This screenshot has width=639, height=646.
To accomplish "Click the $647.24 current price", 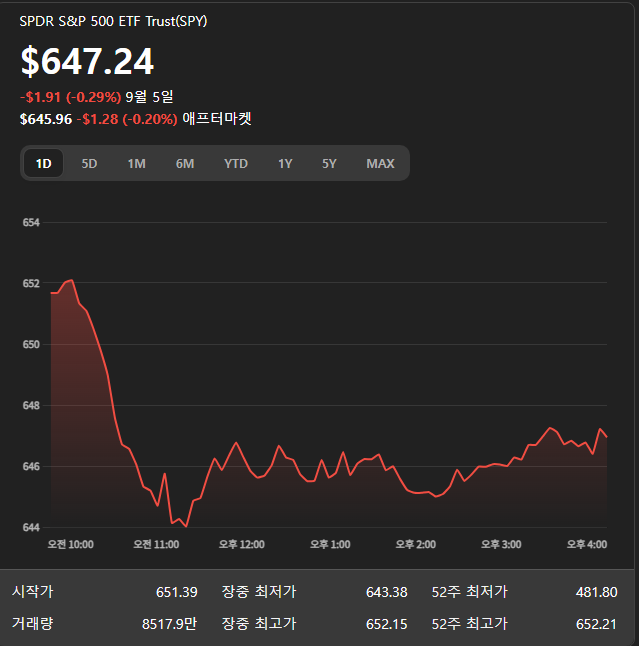I will pos(87,61).
